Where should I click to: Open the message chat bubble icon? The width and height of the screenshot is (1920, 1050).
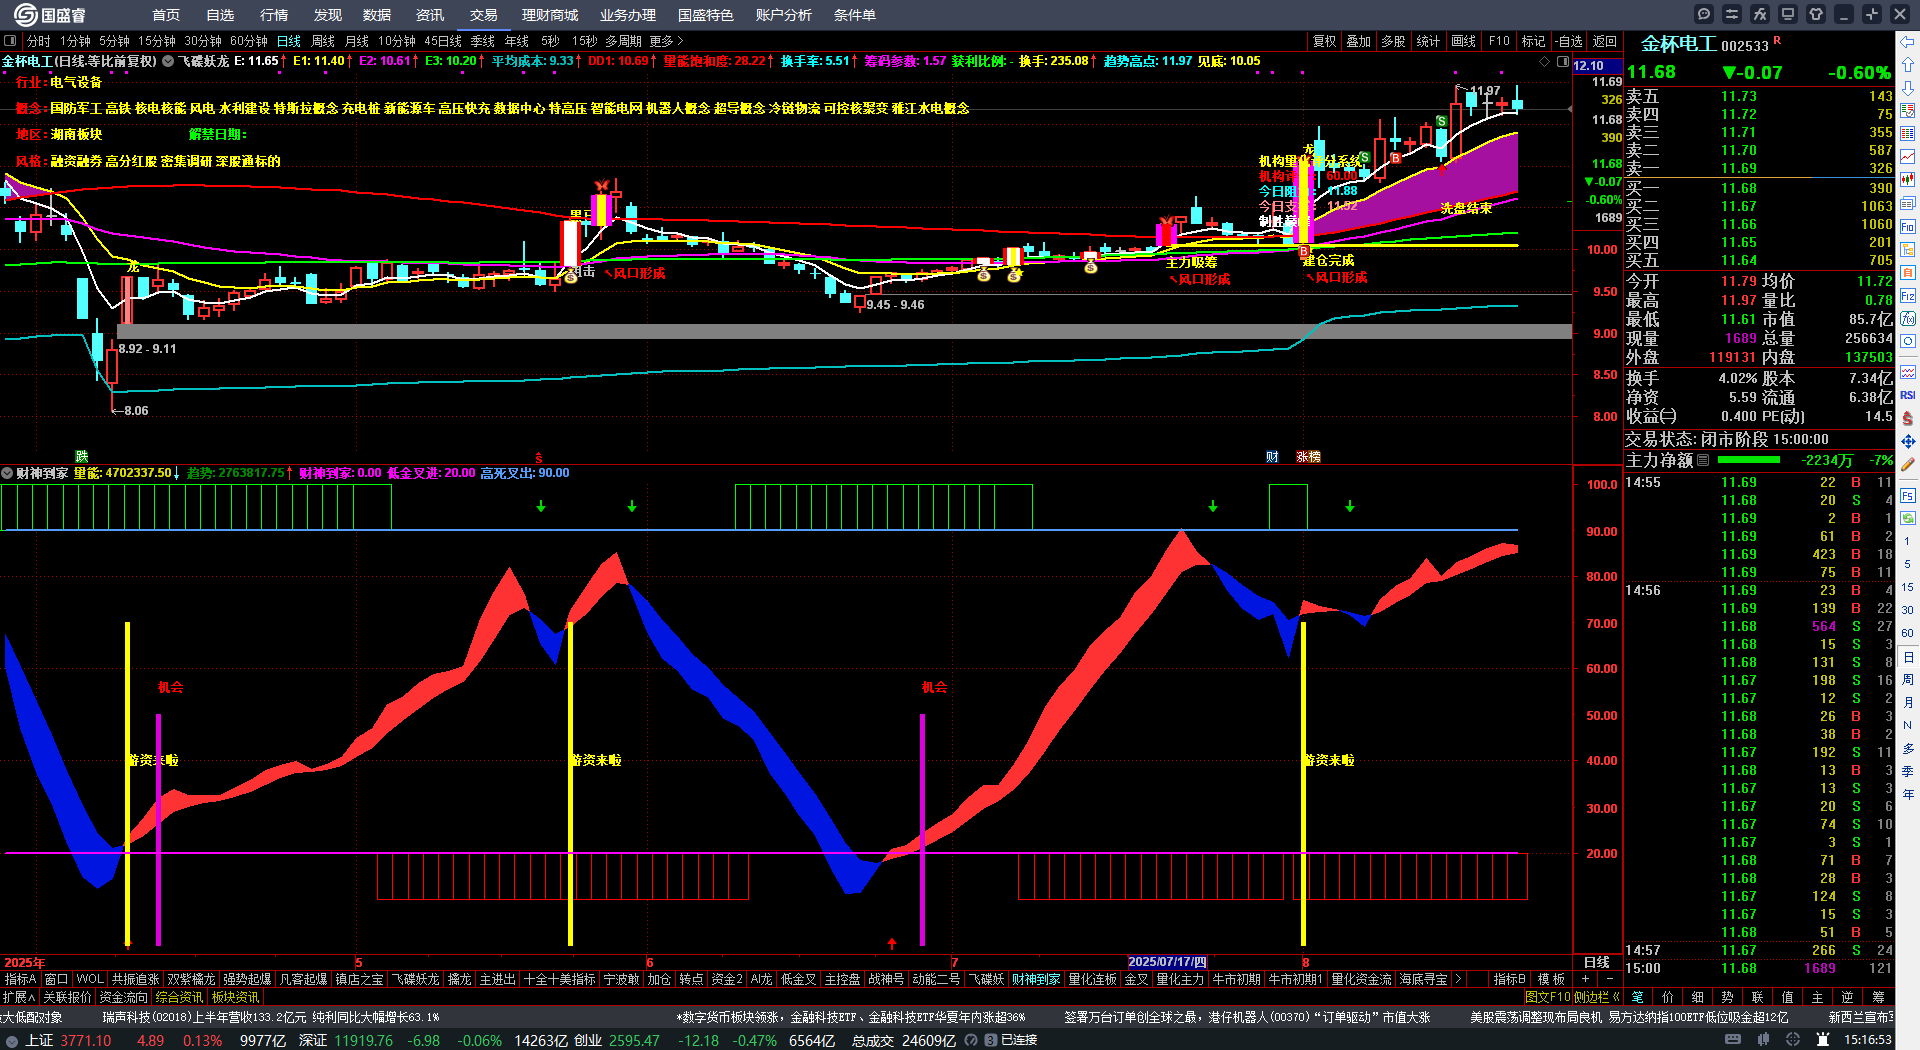point(1704,14)
